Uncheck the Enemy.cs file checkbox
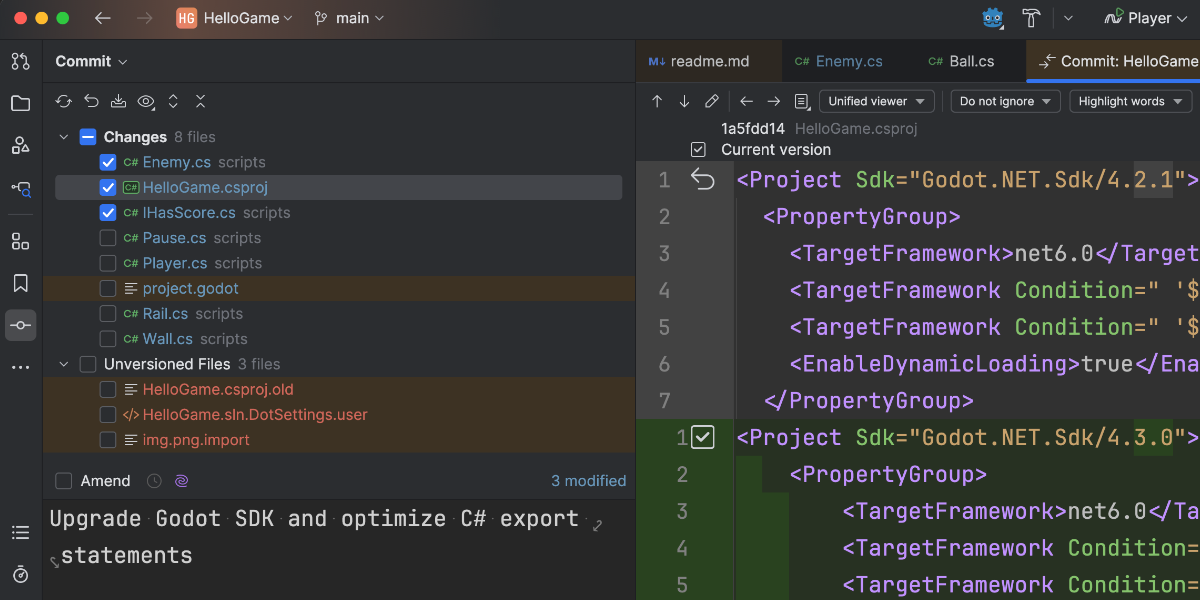 tap(108, 162)
